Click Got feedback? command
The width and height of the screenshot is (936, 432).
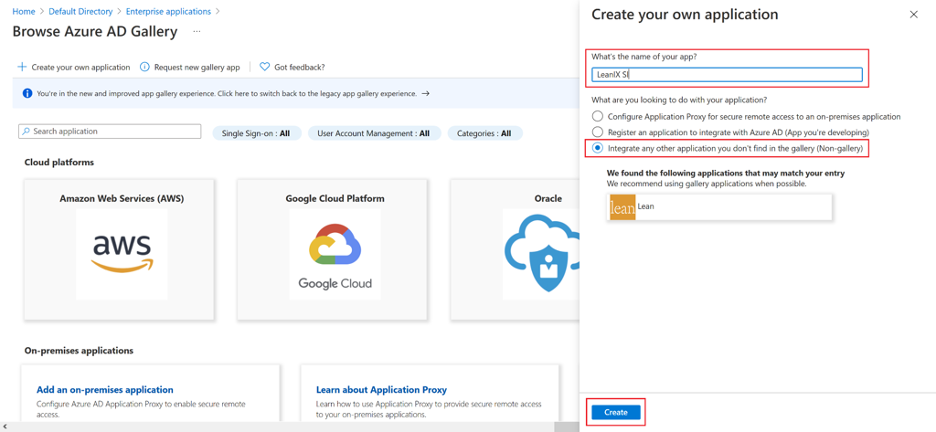pos(292,67)
